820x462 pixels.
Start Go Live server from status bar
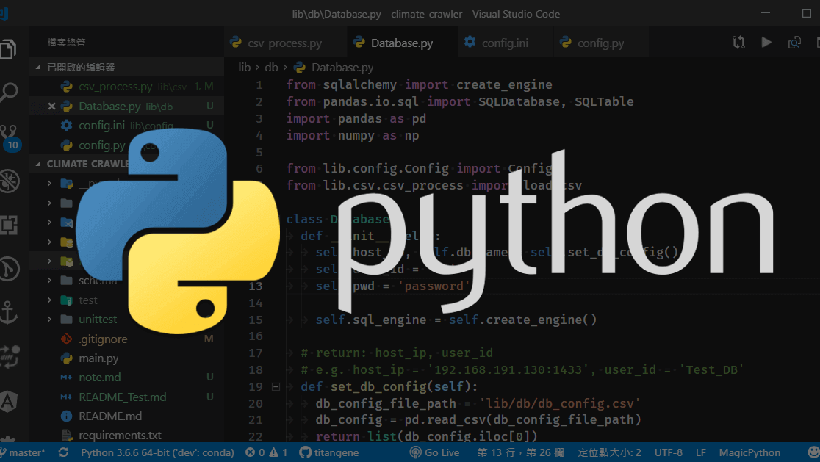coord(435,453)
